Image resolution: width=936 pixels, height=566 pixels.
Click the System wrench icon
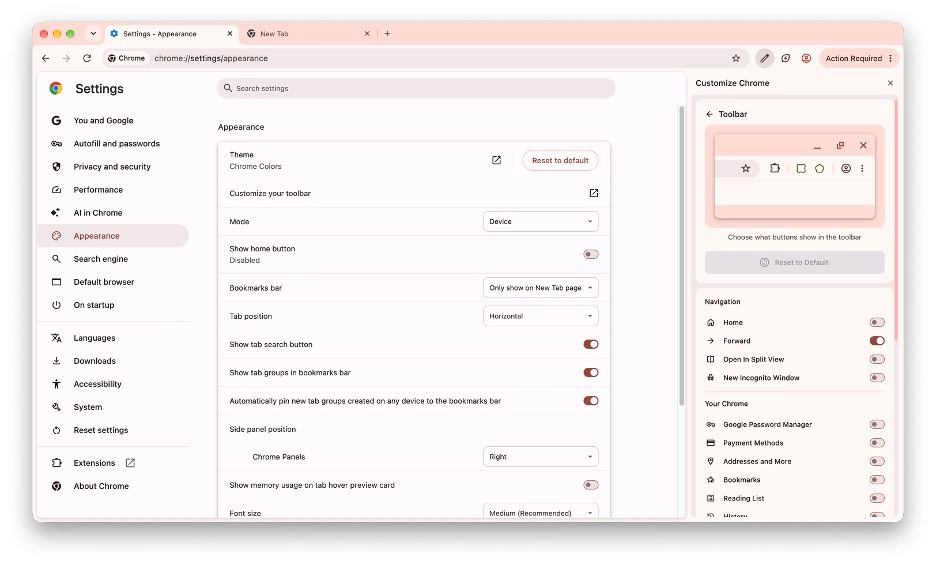(56, 407)
